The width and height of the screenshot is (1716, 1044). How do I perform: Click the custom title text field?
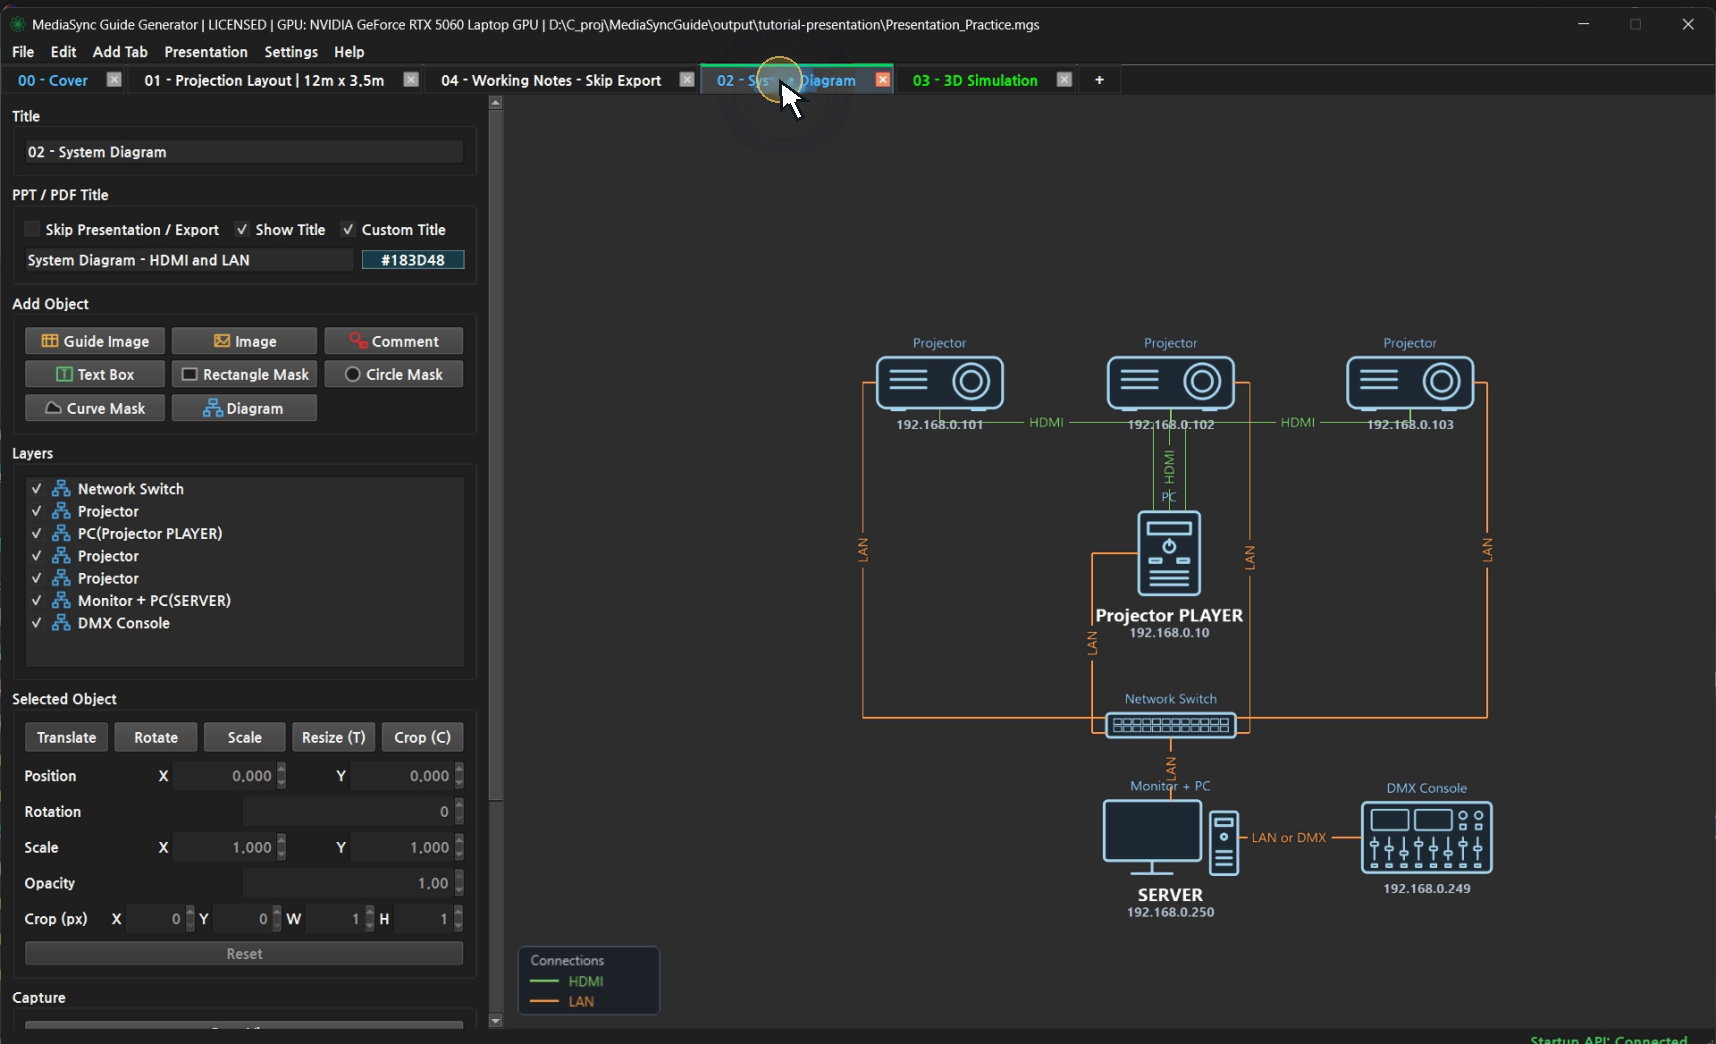tap(189, 260)
